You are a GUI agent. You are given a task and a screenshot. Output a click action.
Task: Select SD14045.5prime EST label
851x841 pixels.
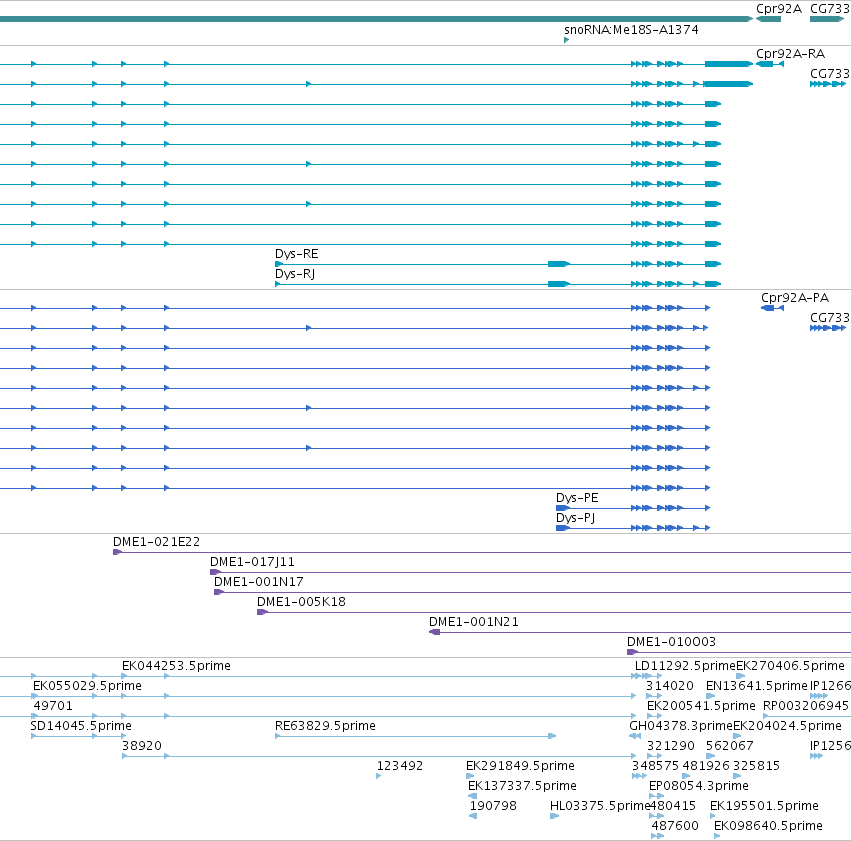click(81, 725)
